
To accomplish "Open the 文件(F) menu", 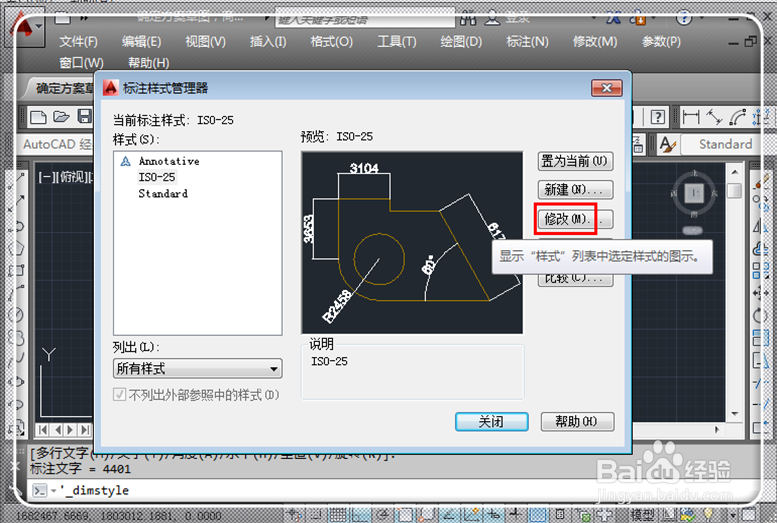I will tap(78, 42).
